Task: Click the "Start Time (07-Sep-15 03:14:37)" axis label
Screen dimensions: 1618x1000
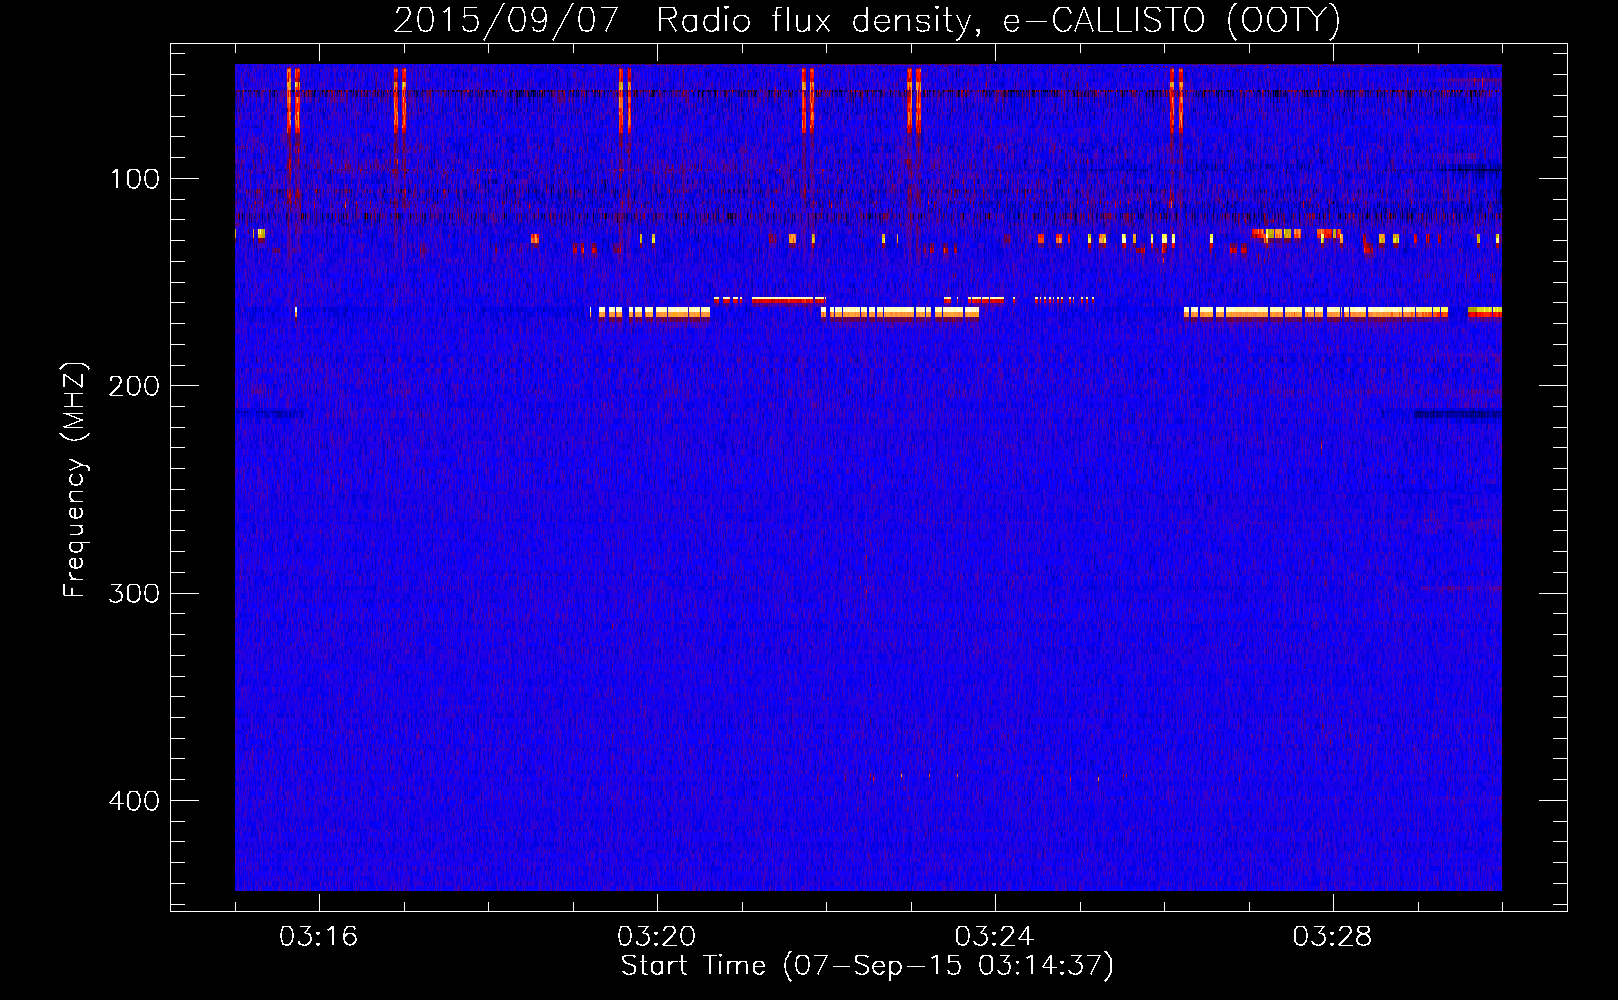Action: [867, 966]
